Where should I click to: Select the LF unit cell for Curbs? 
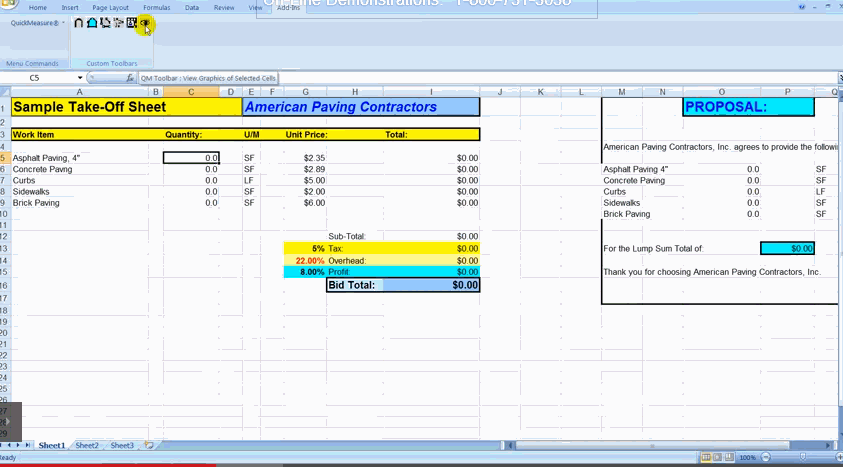click(x=251, y=181)
